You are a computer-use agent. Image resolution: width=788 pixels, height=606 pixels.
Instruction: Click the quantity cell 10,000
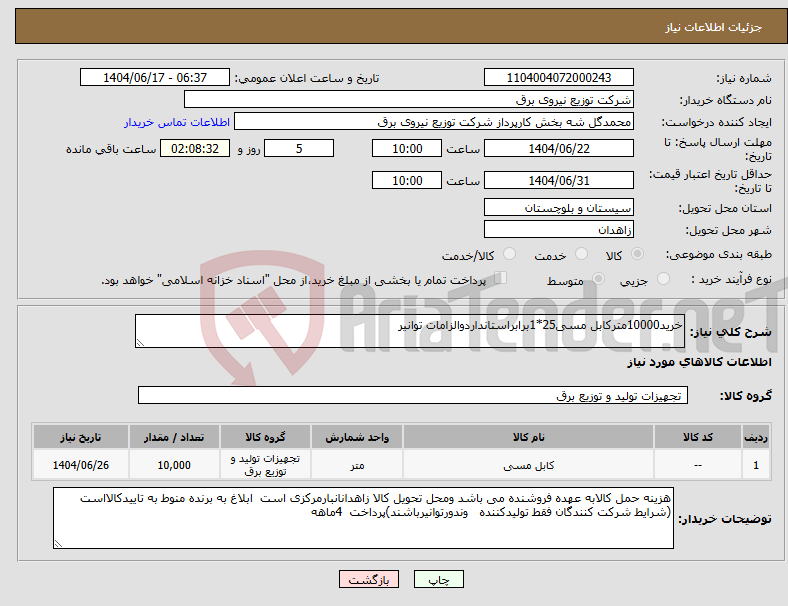point(174,465)
